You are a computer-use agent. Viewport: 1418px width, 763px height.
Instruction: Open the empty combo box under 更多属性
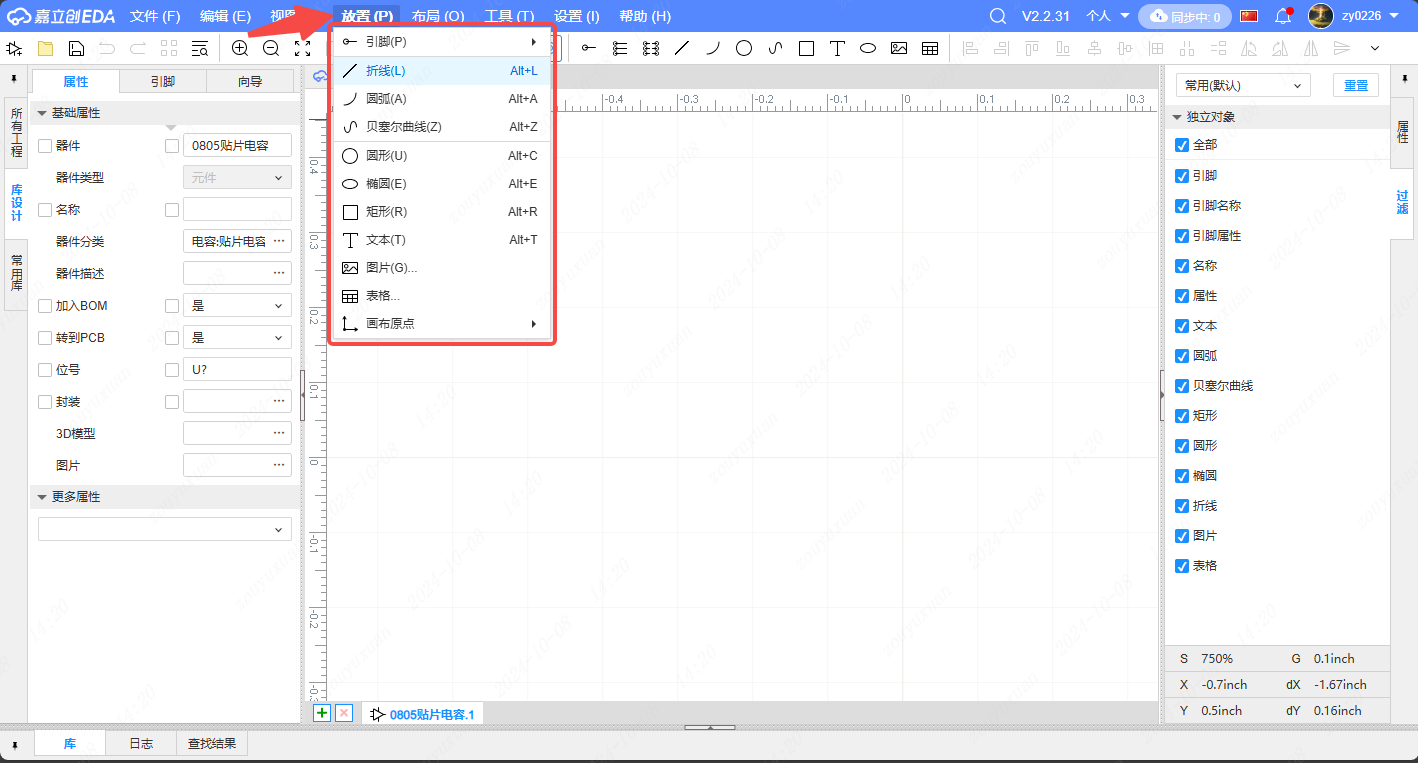tap(165, 529)
